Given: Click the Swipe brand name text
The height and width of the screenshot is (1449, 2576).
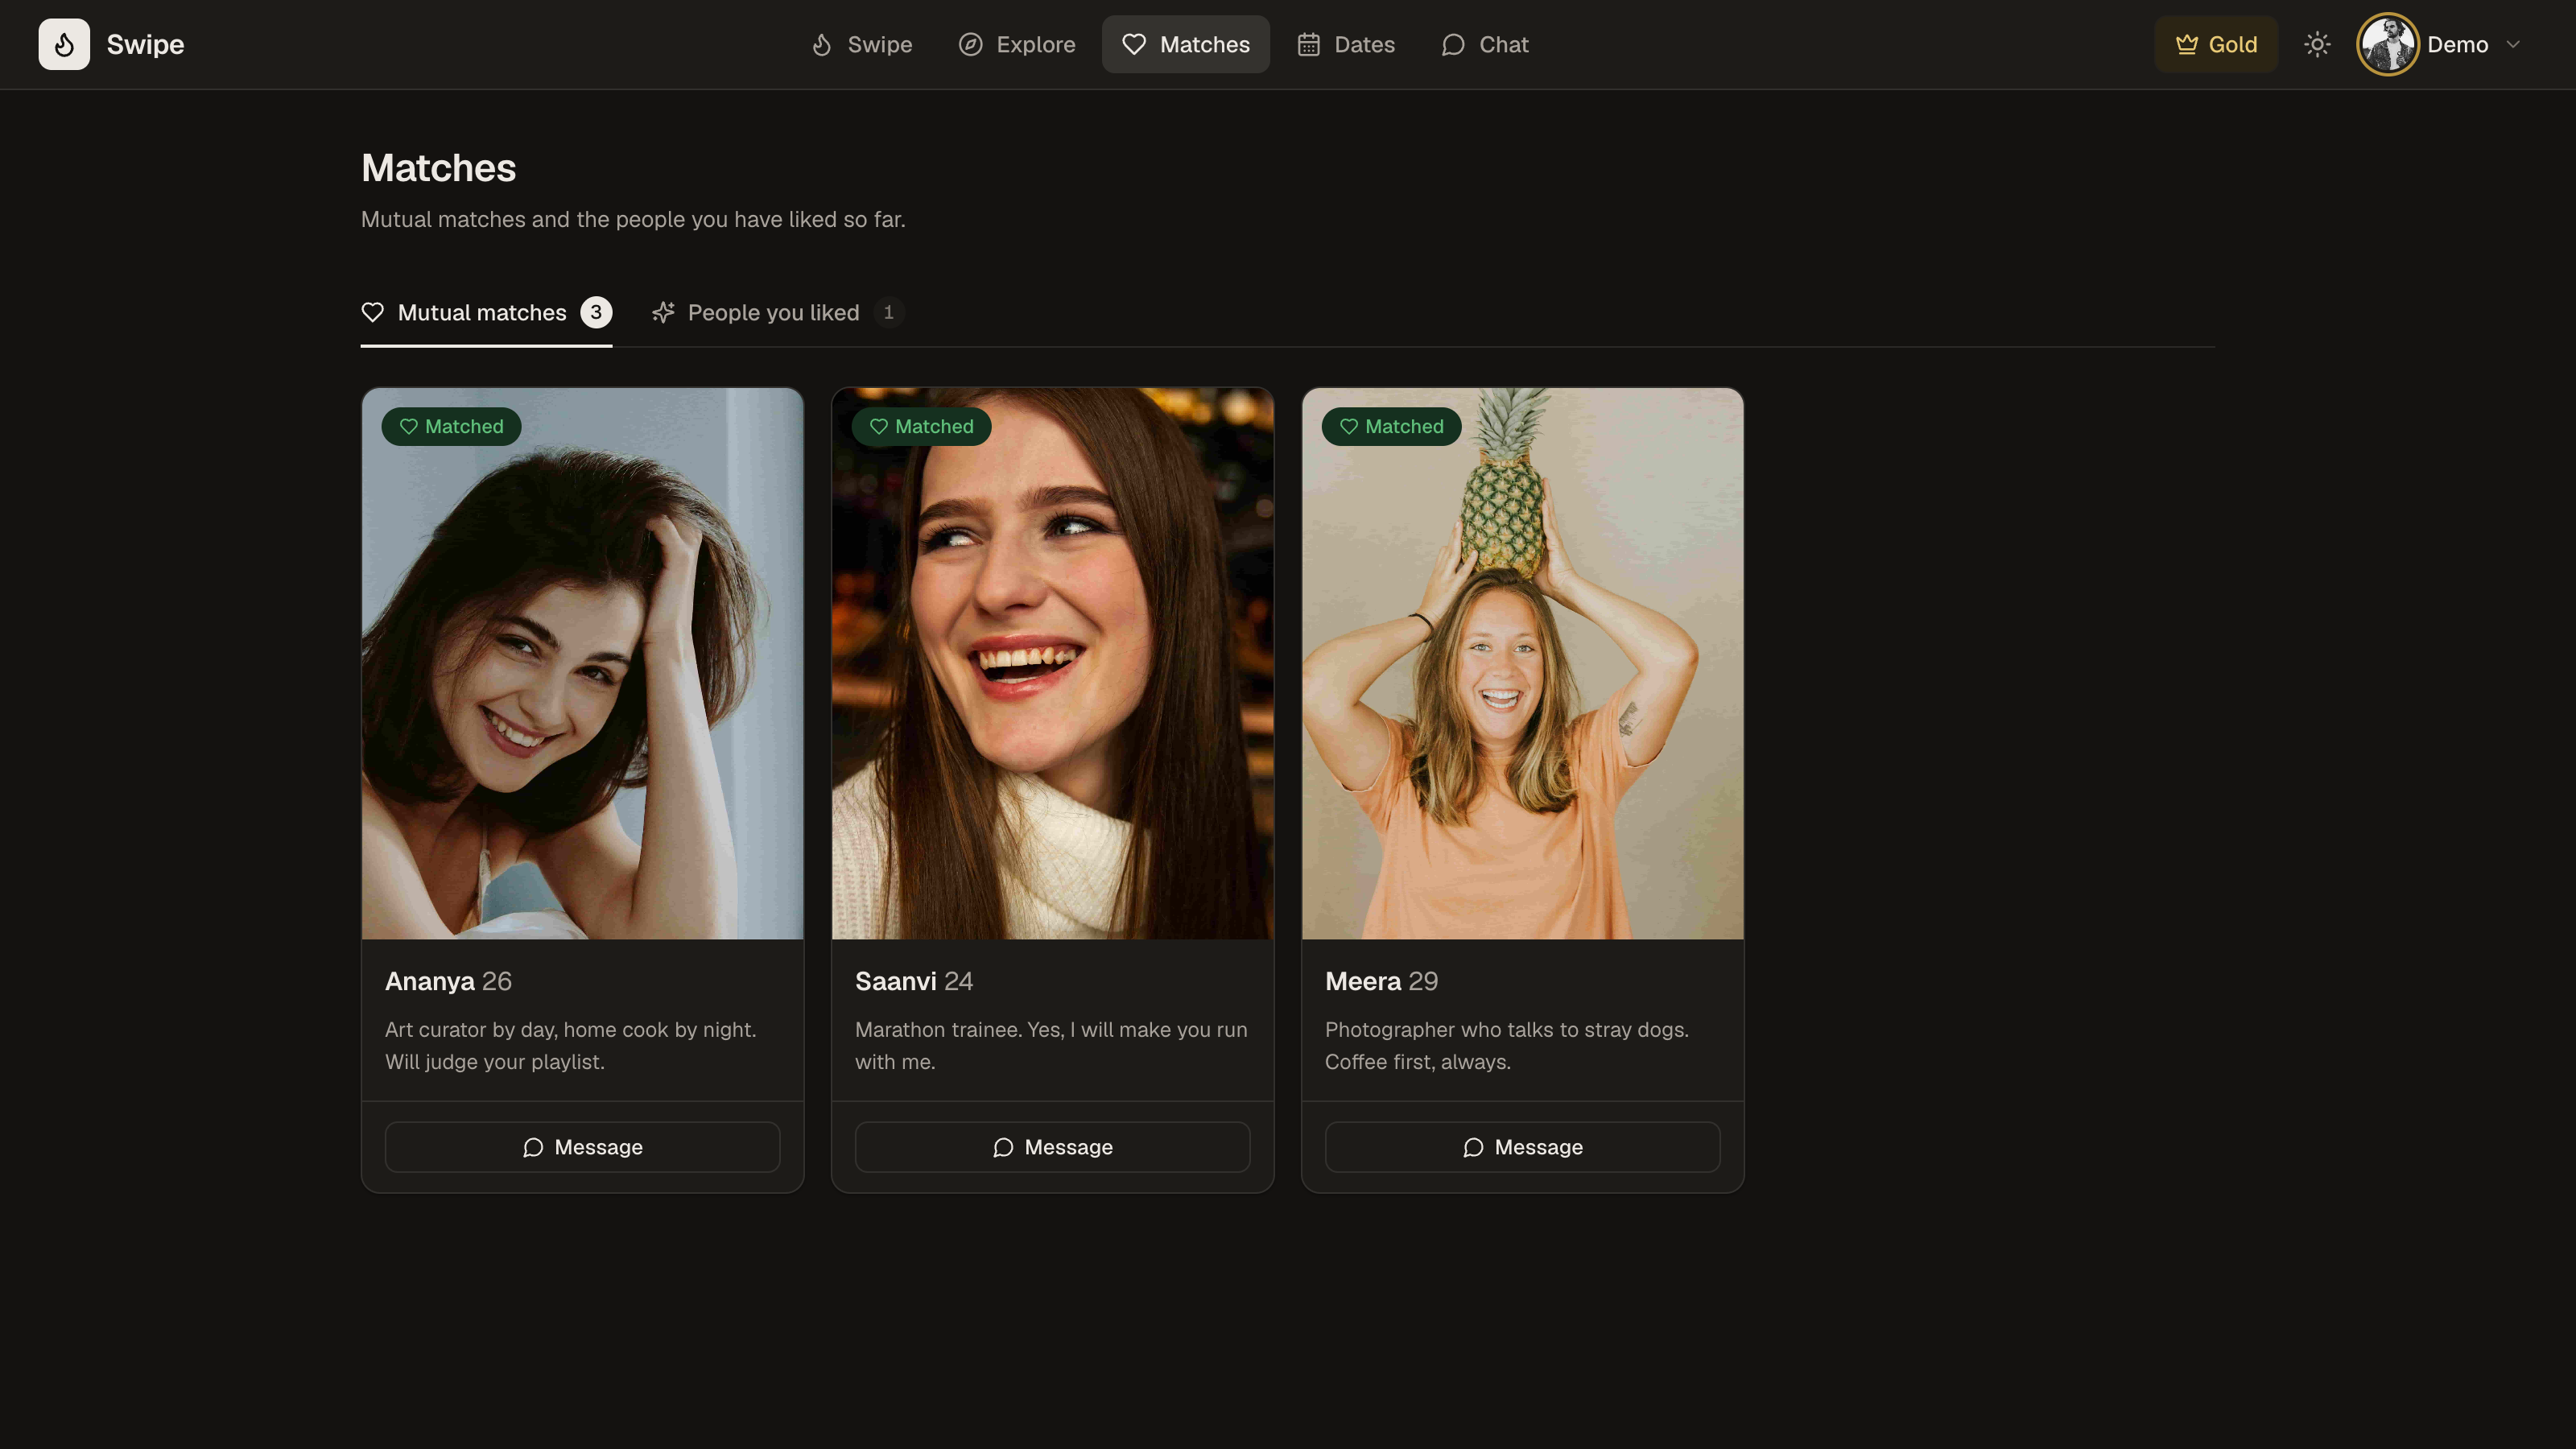Looking at the screenshot, I should coord(146,44).
